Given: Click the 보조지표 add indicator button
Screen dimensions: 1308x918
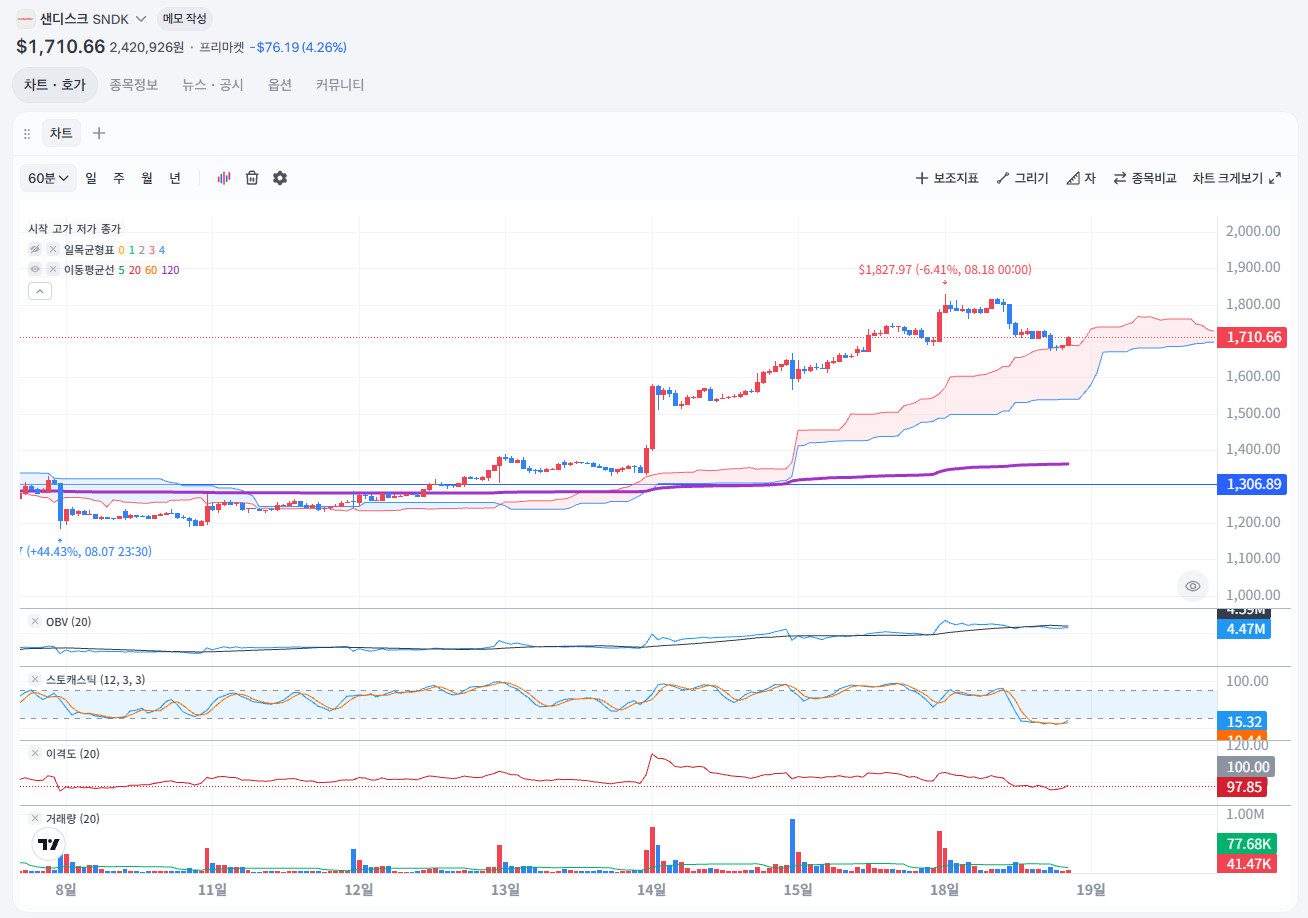Looking at the screenshot, I should click(x=947, y=178).
